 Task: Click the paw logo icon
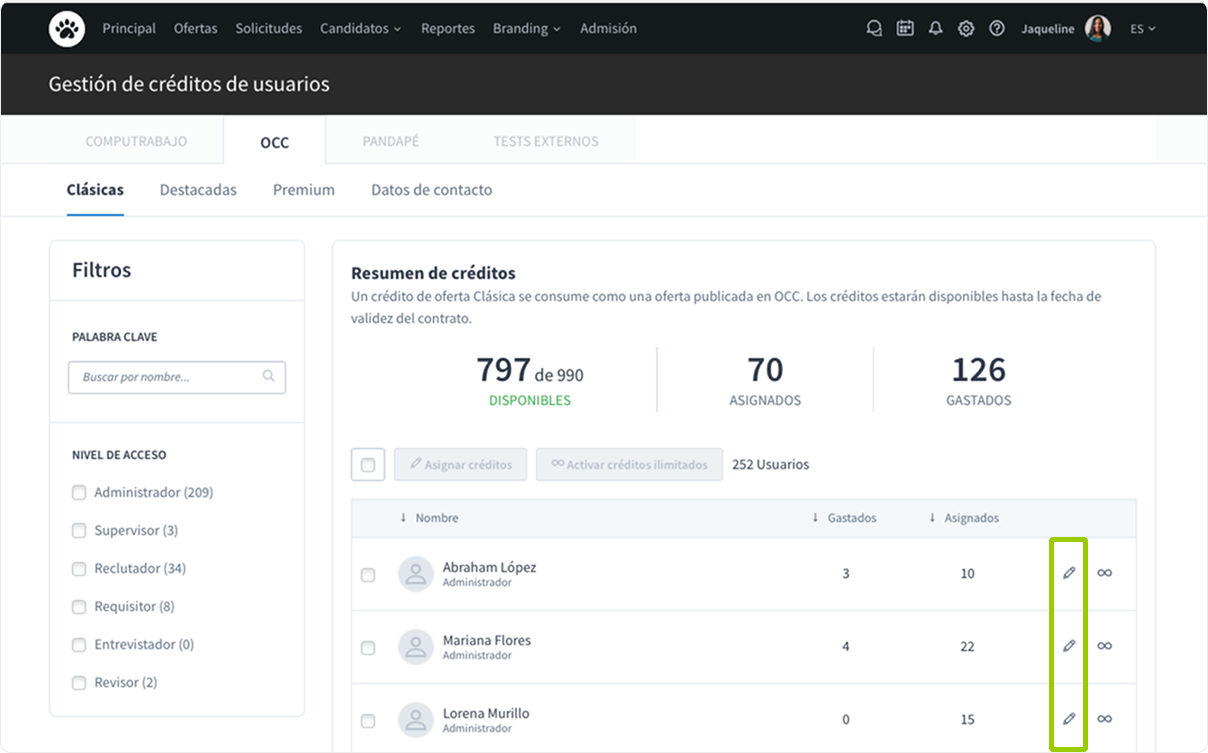click(67, 29)
